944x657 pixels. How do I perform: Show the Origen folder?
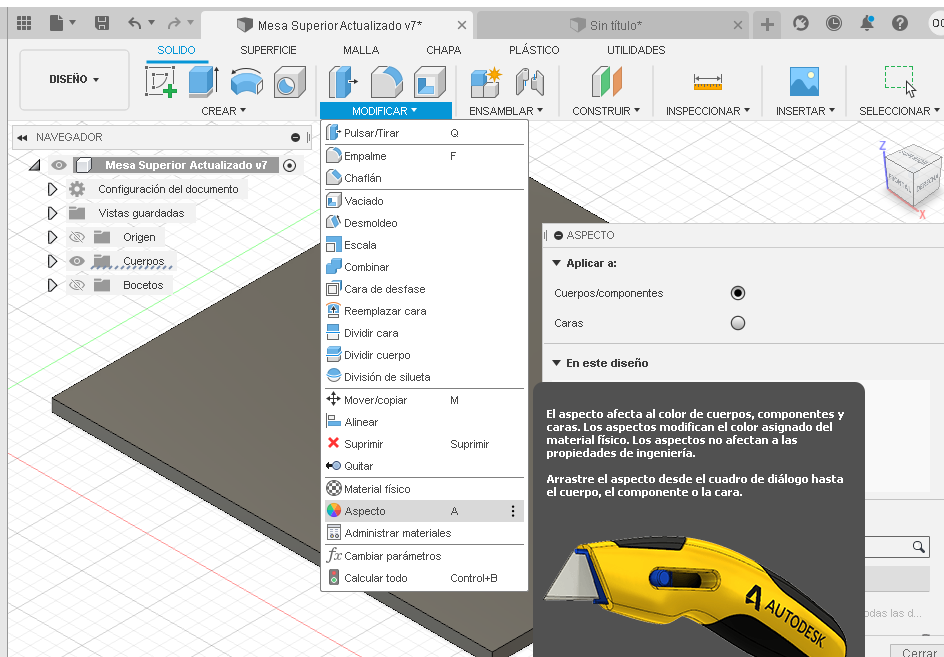point(77,237)
